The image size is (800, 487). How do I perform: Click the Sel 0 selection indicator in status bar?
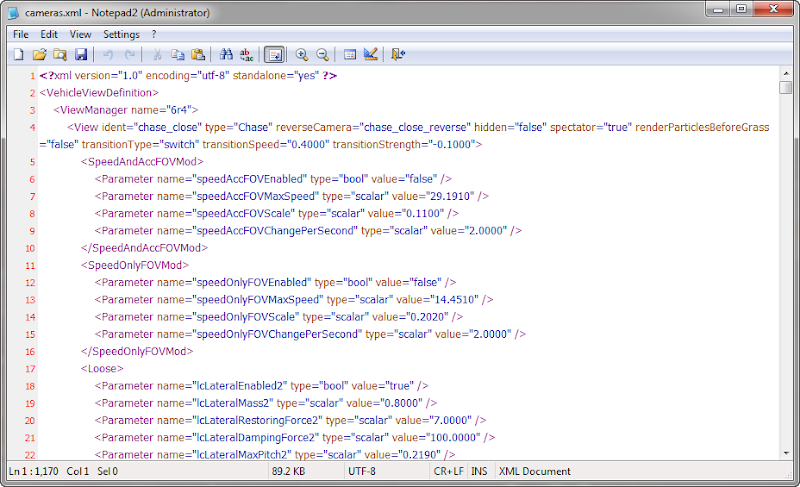(108, 471)
